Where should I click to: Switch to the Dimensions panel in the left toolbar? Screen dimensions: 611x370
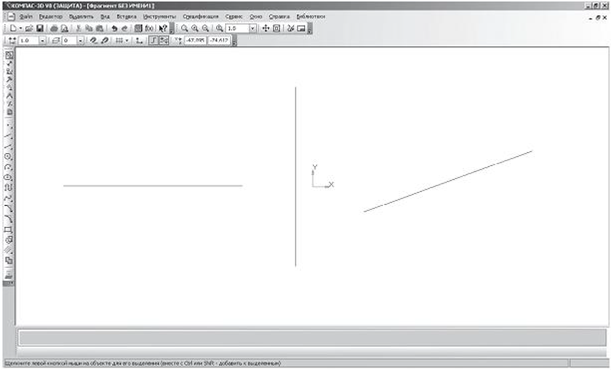tap(9, 64)
